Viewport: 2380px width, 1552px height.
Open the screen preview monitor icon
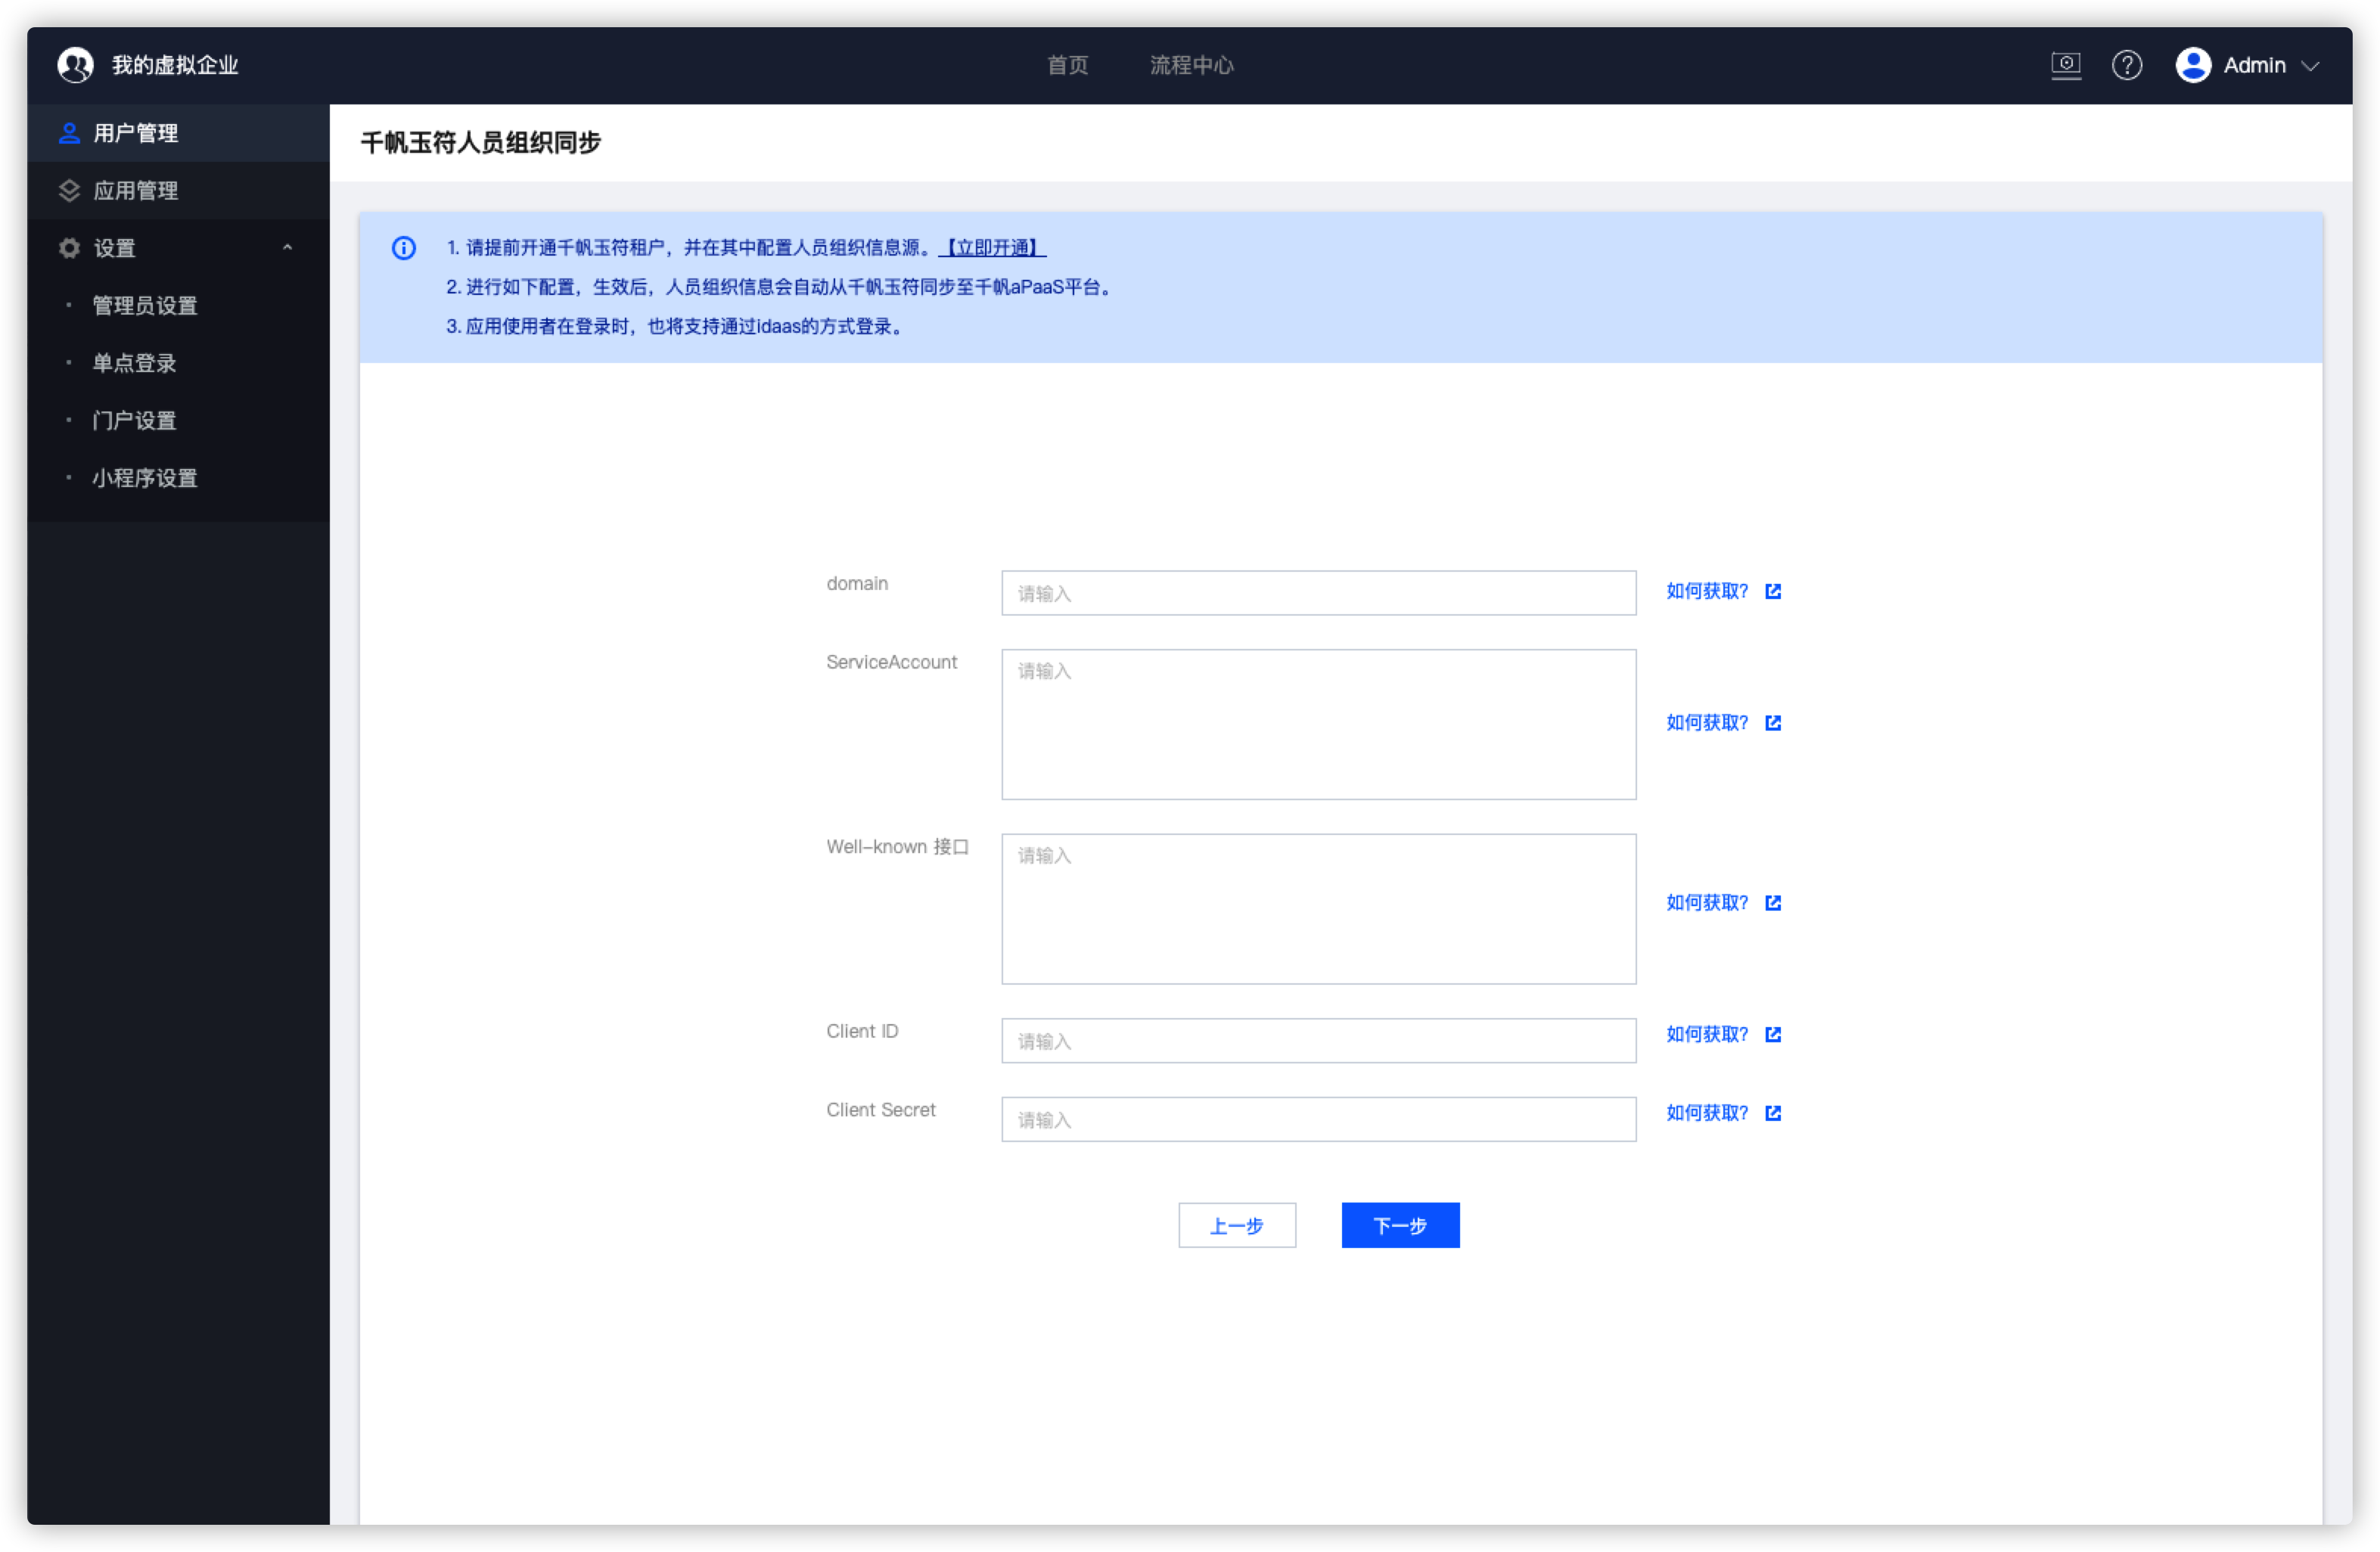click(2065, 65)
